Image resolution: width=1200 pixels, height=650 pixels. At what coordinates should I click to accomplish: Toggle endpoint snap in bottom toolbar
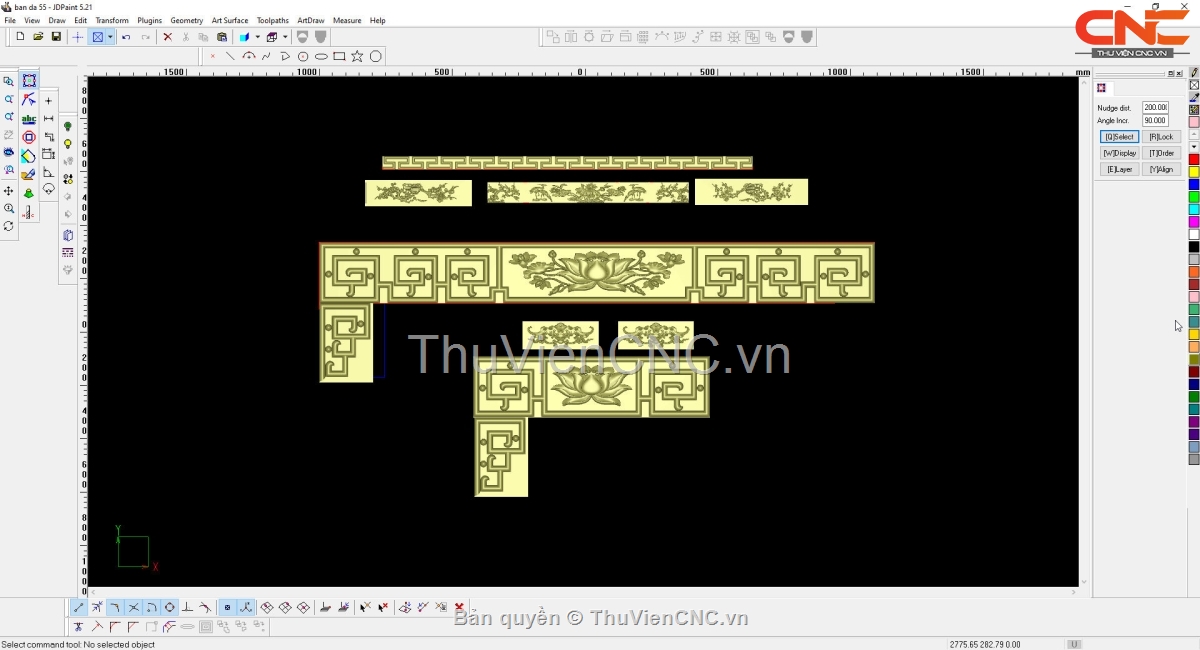(79, 607)
